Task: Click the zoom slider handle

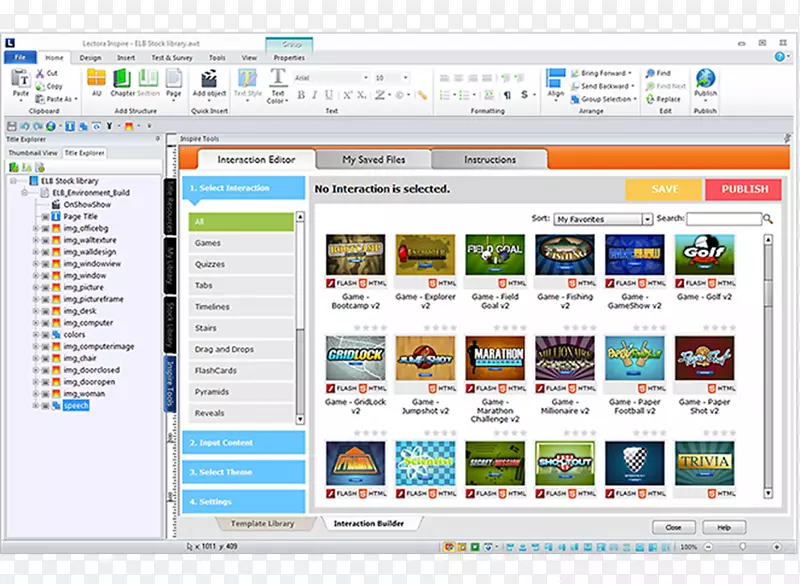Action: pos(743,546)
